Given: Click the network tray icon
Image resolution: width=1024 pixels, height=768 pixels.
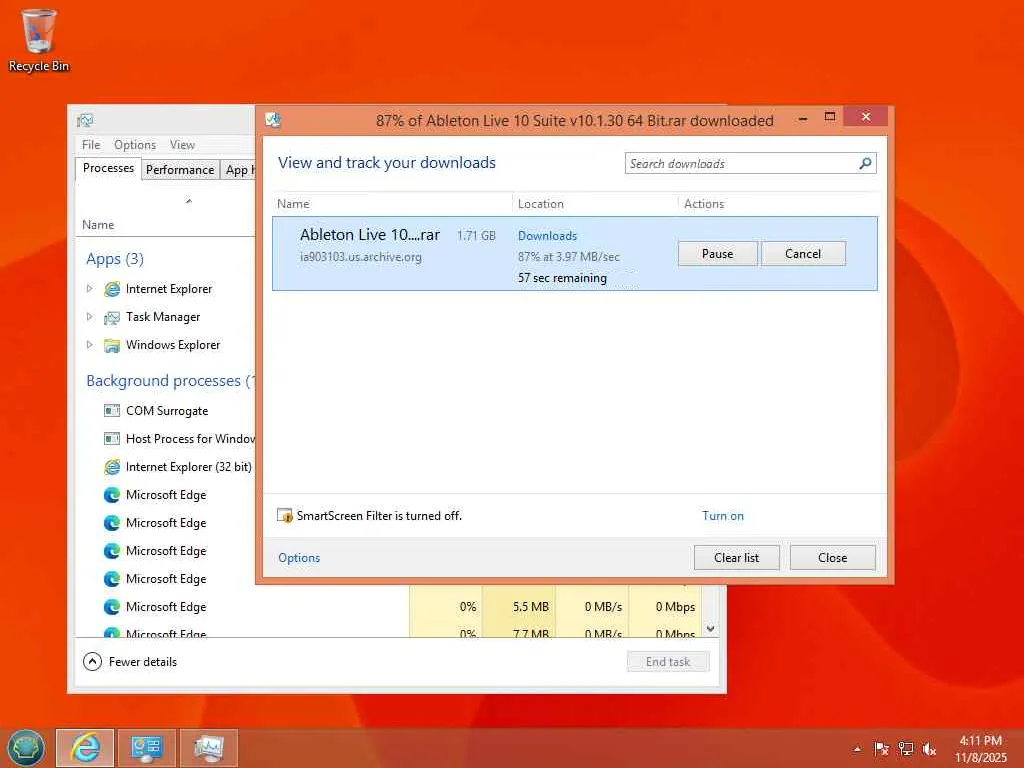Looking at the screenshot, I should pyautogui.click(x=905, y=749).
